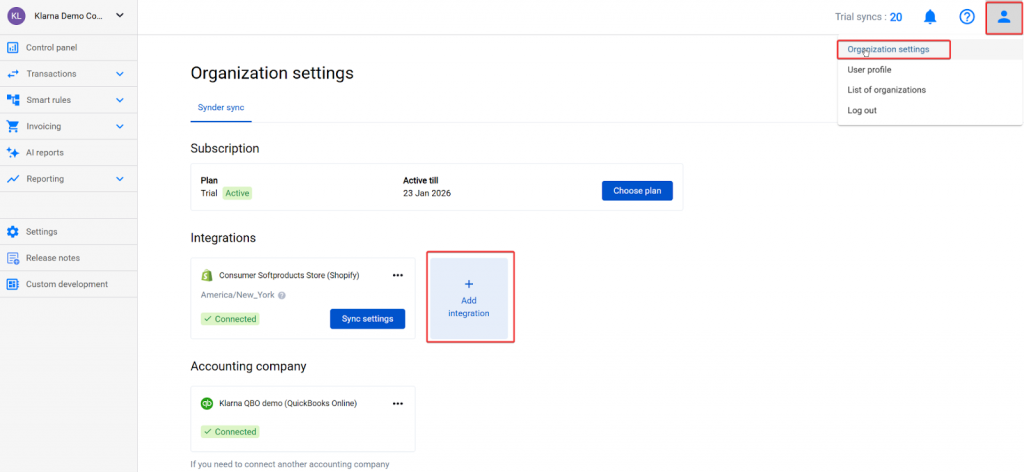Expand the Smart rules sidebar section
Screen dimensions: 1024x472
[x=120, y=100]
